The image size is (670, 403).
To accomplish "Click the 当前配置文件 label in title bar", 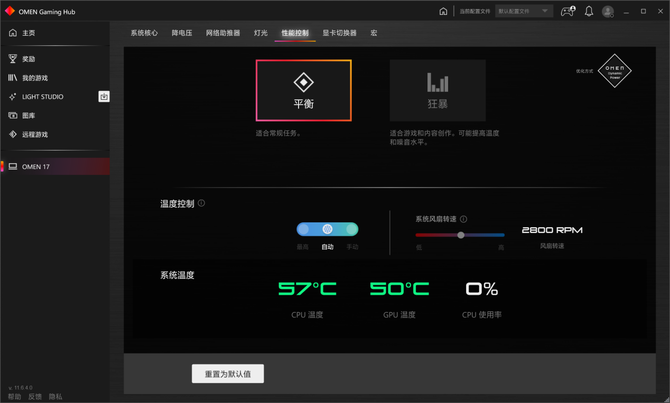I will [475, 11].
